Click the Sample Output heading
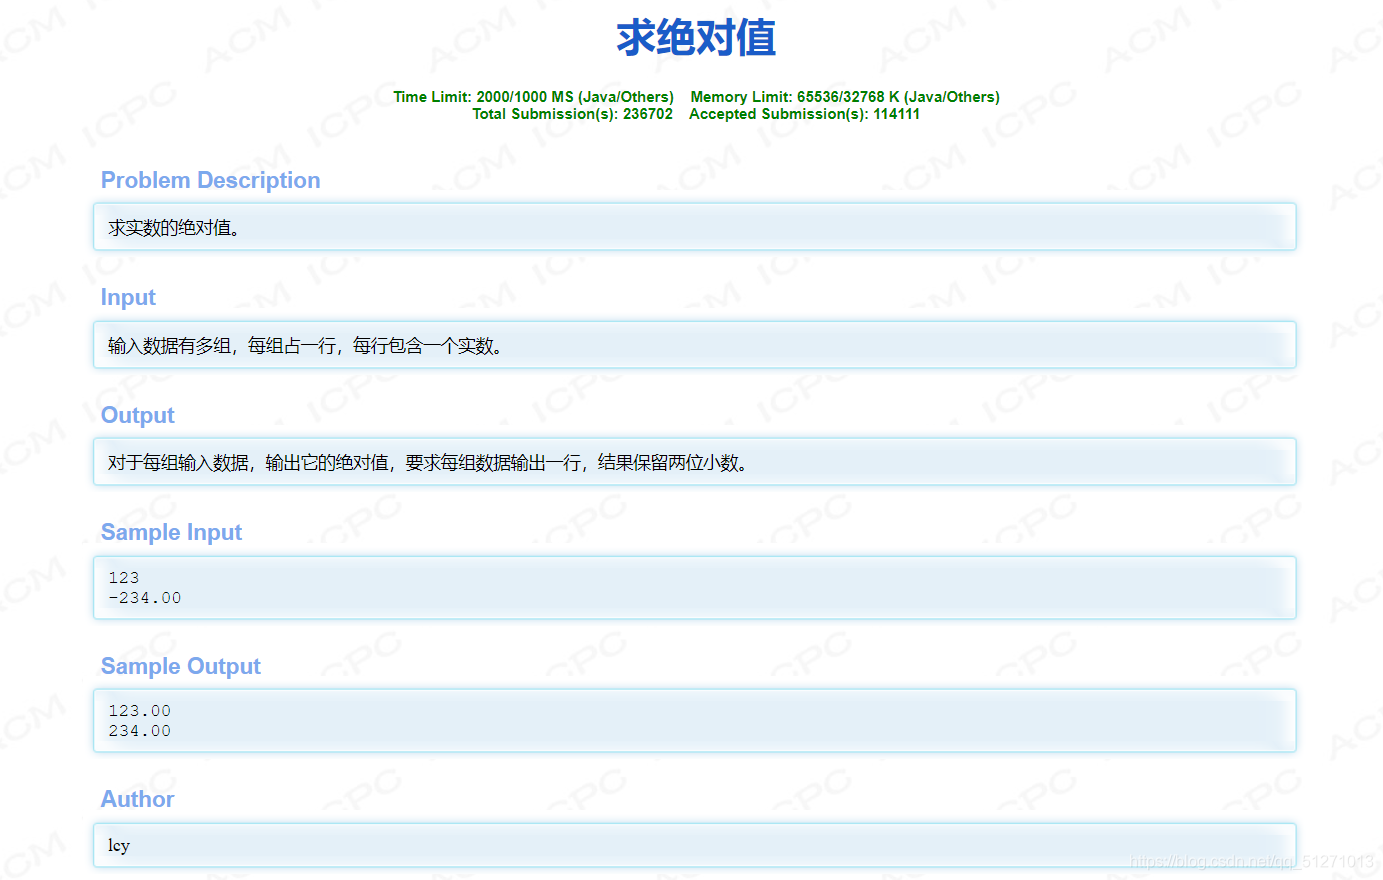Viewport: 1383px width, 880px height. (181, 666)
